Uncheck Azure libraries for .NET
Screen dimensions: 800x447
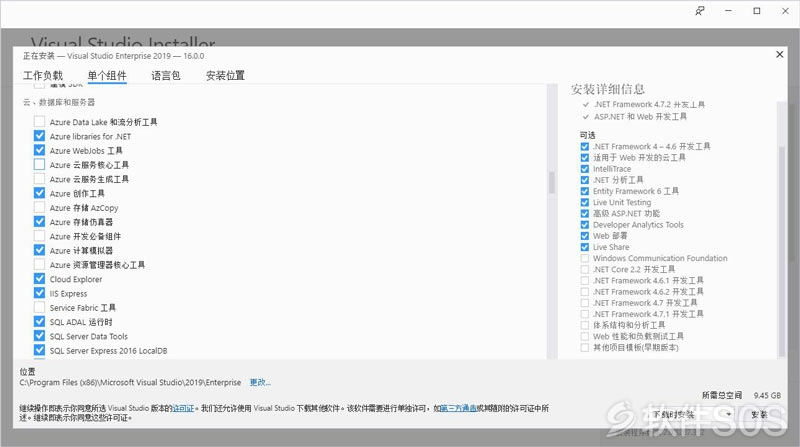pos(39,136)
